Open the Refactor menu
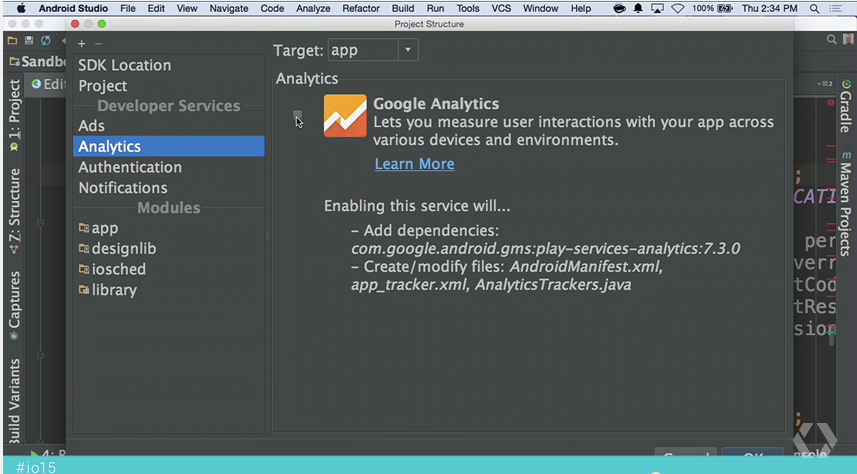This screenshot has width=857, height=474. pos(361,8)
